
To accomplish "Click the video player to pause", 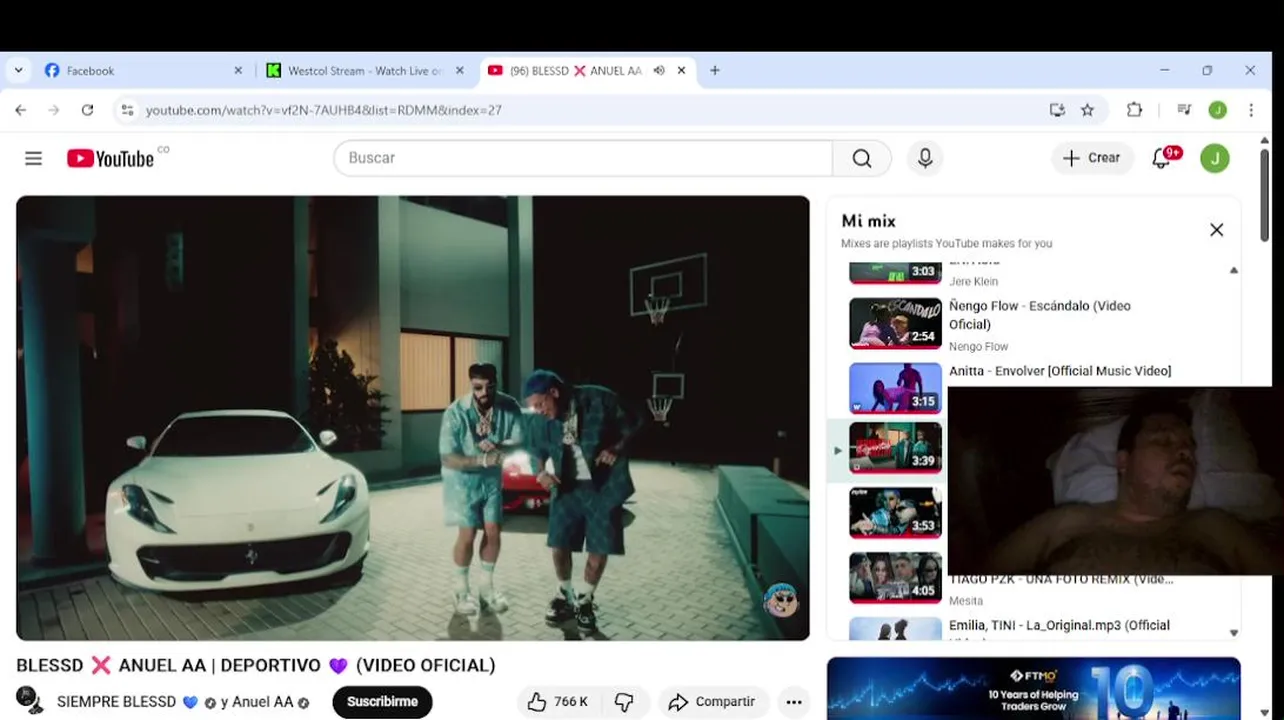I will click(x=412, y=418).
